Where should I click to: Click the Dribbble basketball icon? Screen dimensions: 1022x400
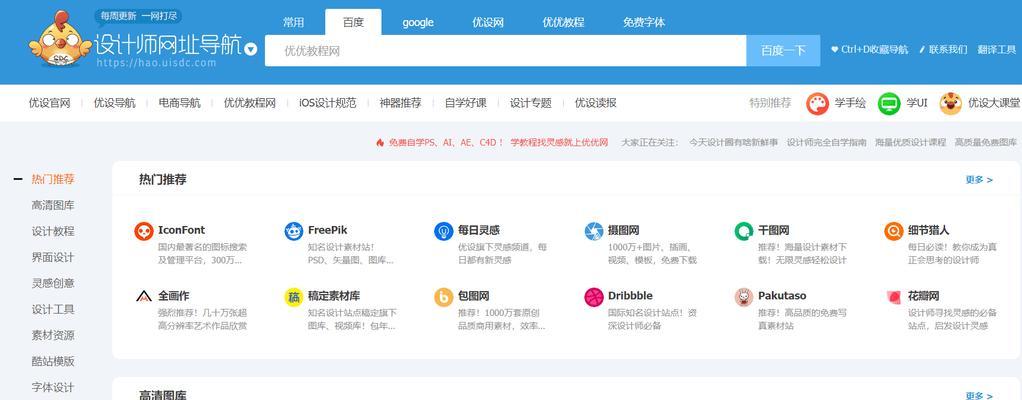[x=593, y=296]
